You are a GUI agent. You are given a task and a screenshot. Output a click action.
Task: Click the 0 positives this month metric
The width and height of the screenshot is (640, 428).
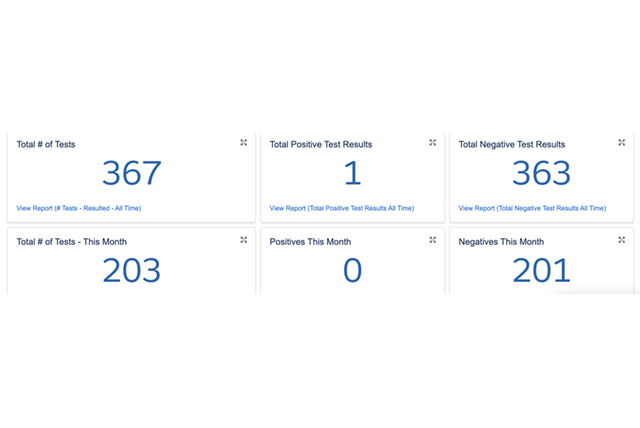click(x=352, y=271)
